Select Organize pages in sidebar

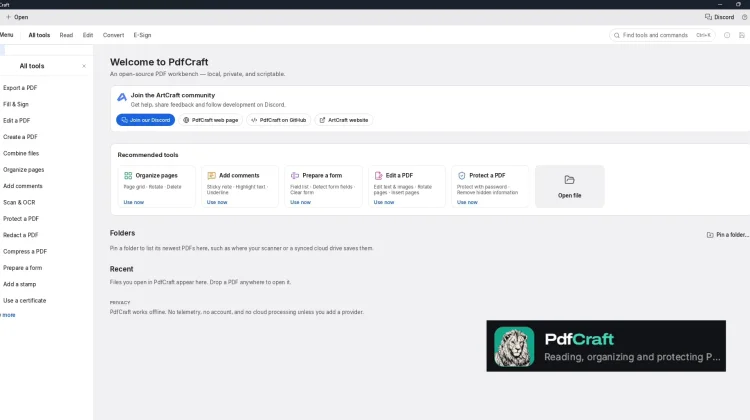[x=23, y=170]
